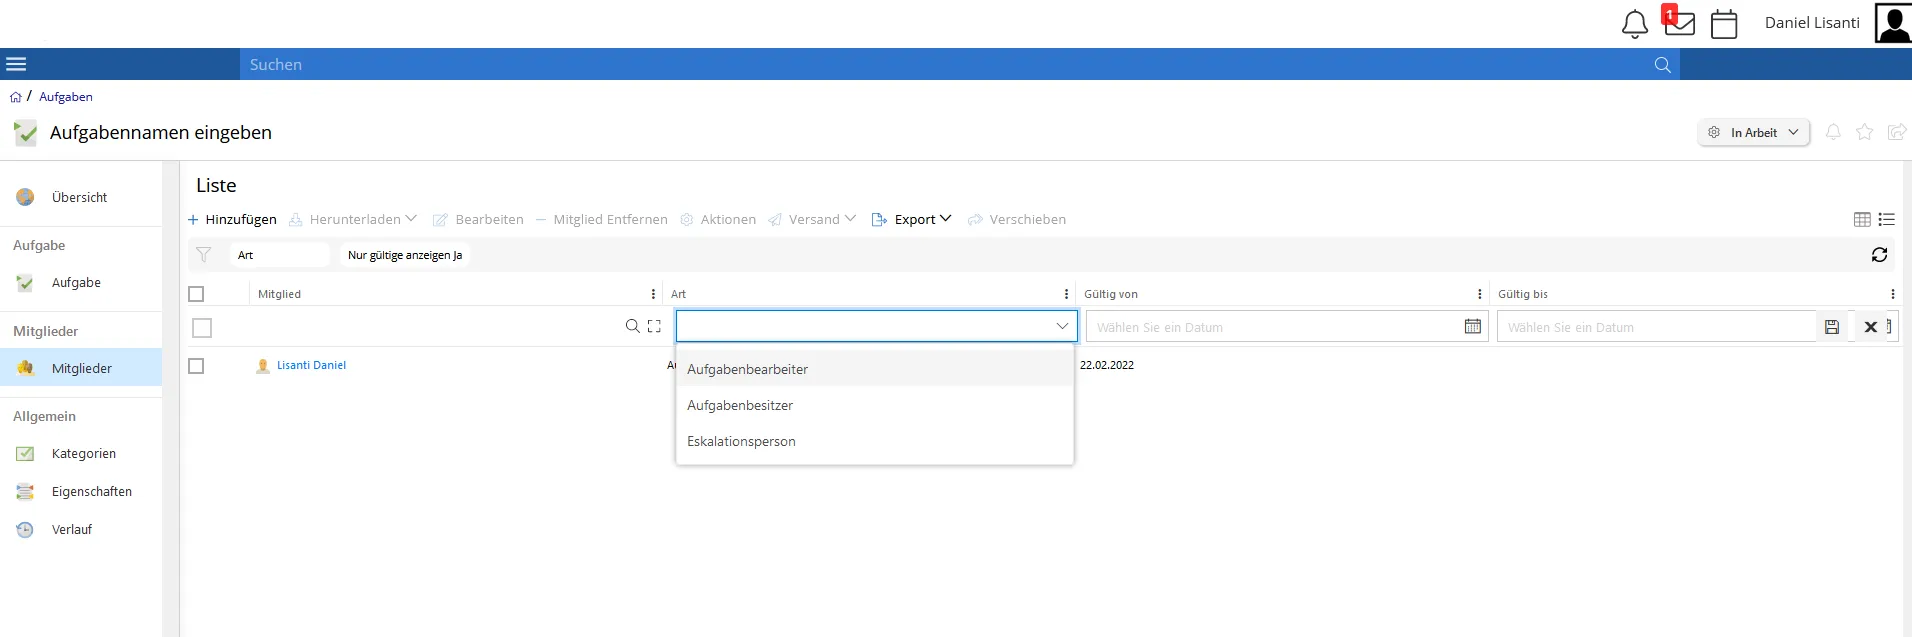
Task: Open the mail inbox with red badge
Action: tap(1679, 21)
